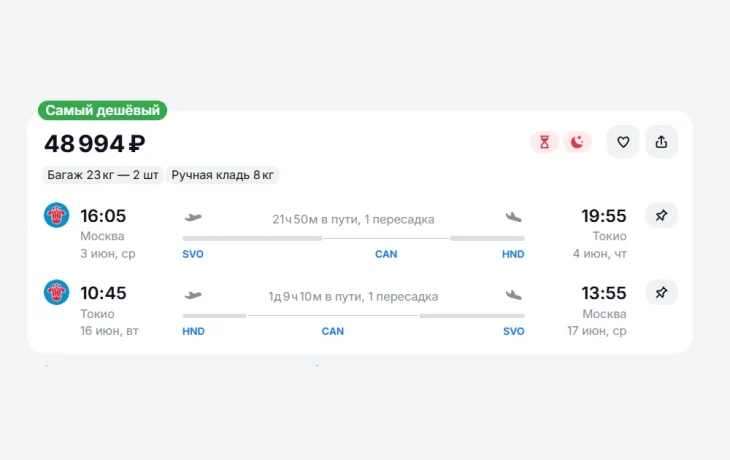Click CAN layover code on return flight
This screenshot has height=460, width=730.
(332, 331)
